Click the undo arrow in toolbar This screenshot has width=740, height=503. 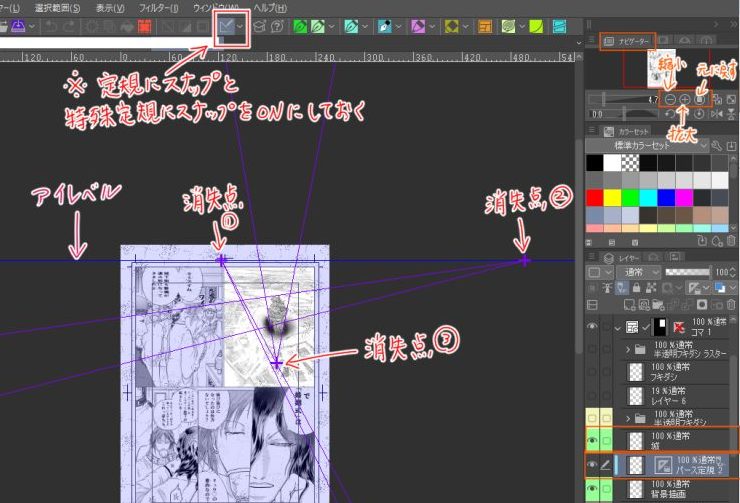coord(50,26)
